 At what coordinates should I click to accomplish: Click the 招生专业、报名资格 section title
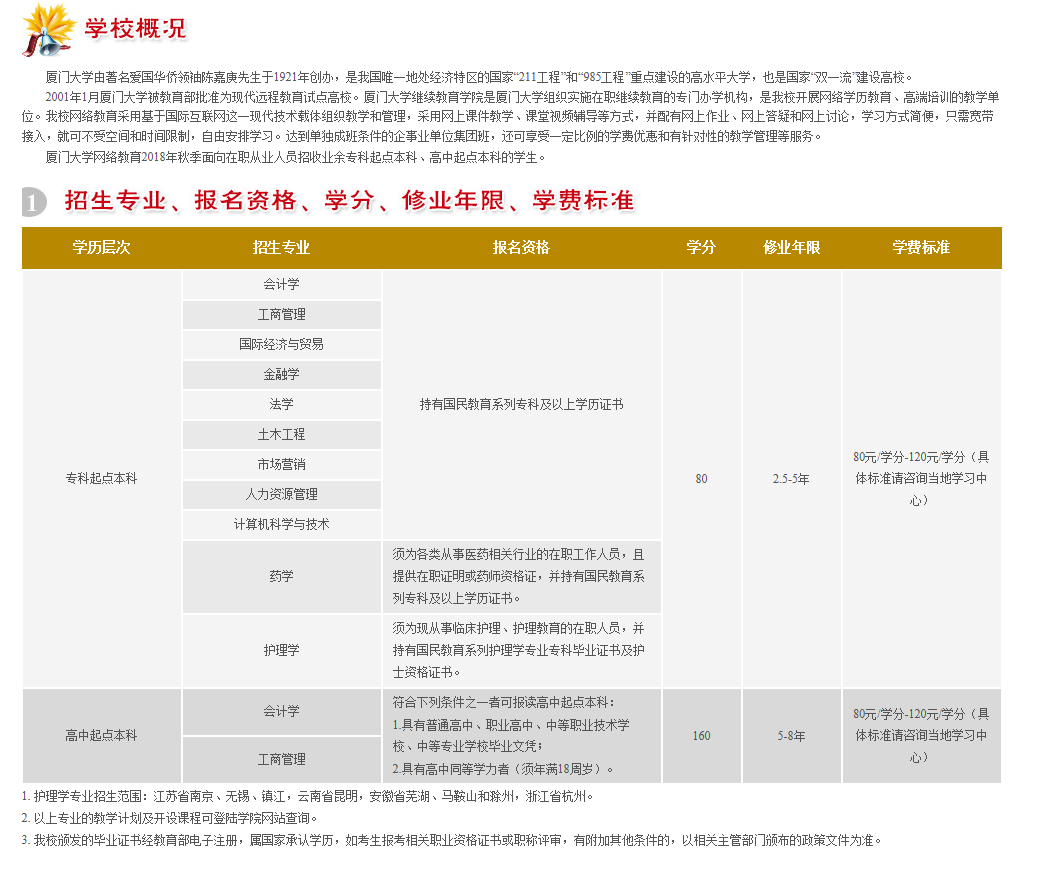tap(349, 200)
